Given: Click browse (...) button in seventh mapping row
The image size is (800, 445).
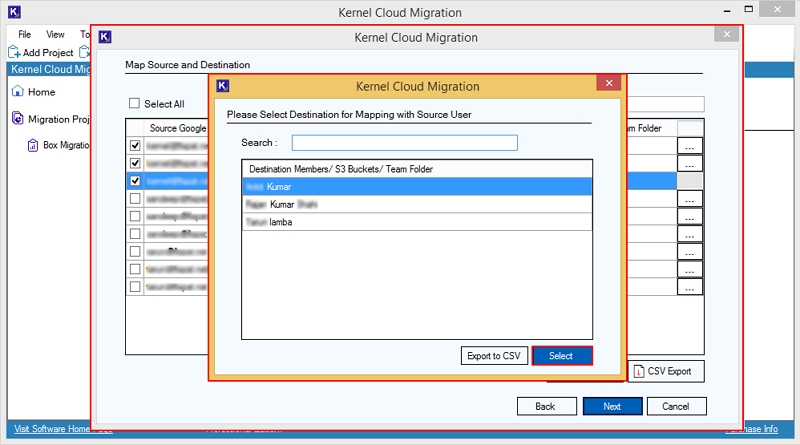Looking at the screenshot, I should click(690, 252).
